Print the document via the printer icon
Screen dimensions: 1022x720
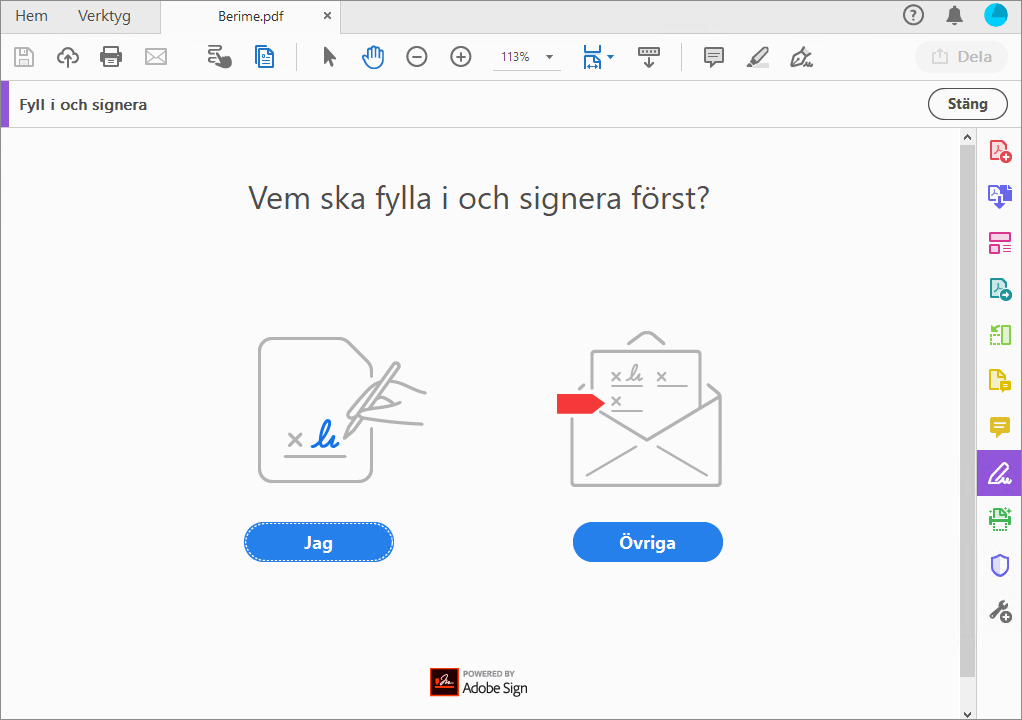[111, 57]
